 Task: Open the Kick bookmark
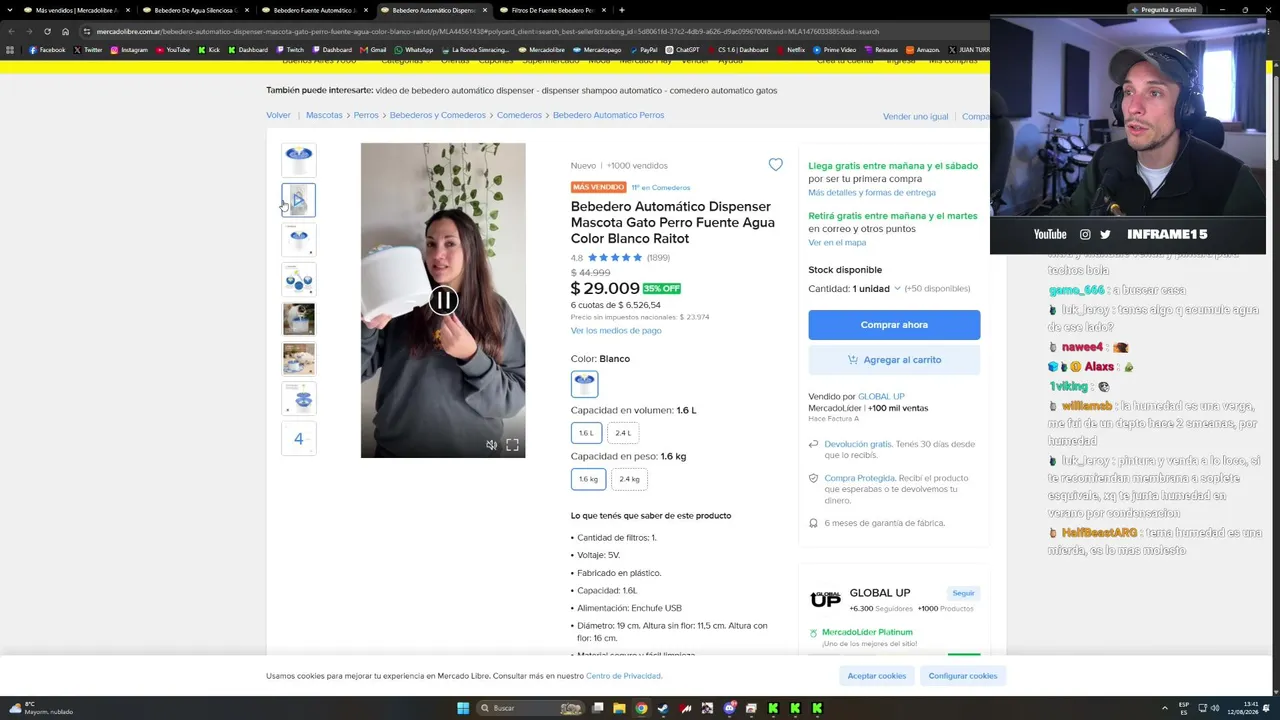click(x=209, y=50)
